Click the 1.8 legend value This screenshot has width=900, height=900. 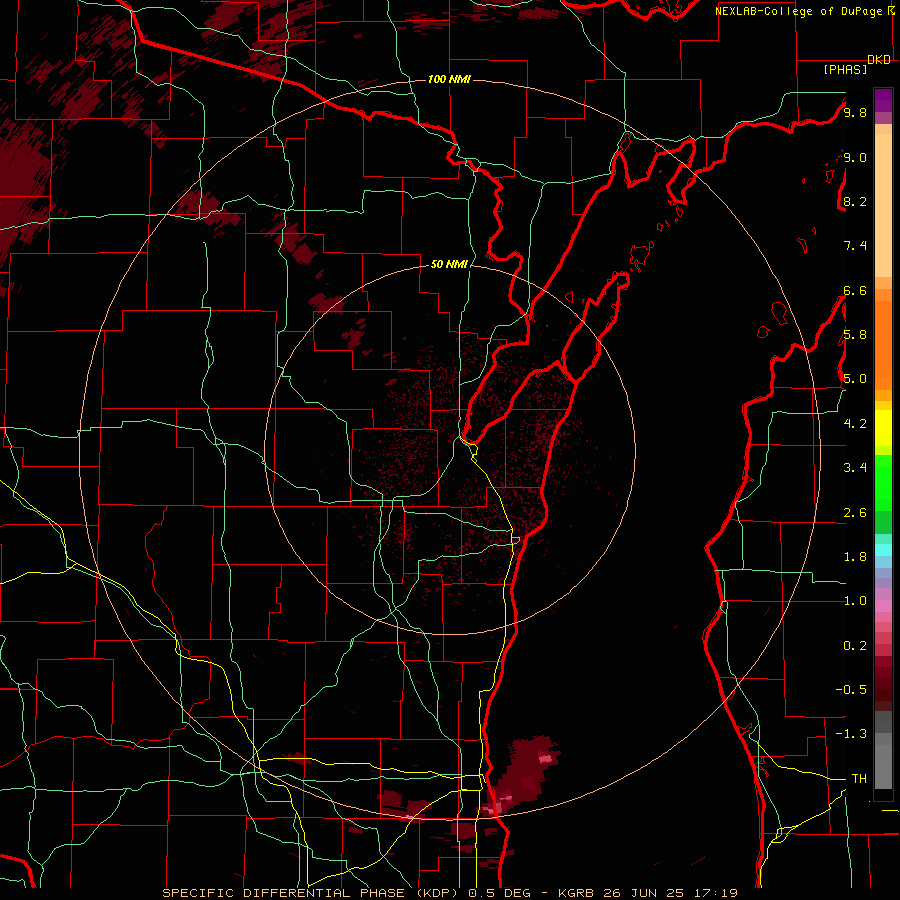pyautogui.click(x=855, y=556)
